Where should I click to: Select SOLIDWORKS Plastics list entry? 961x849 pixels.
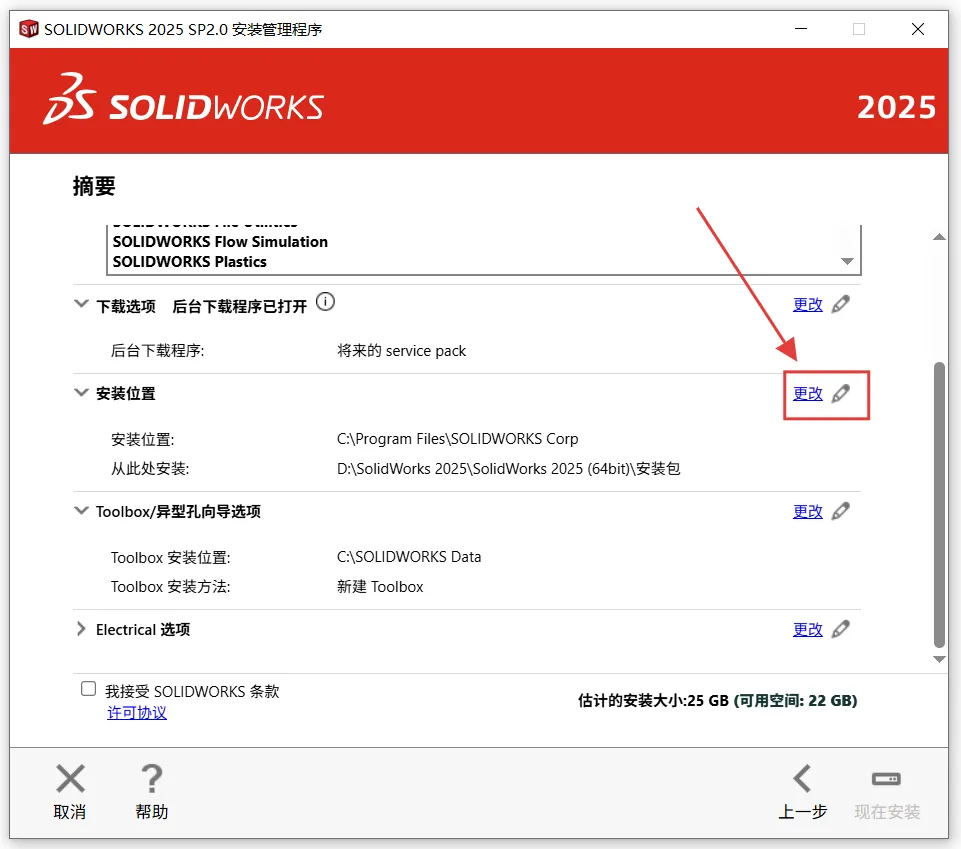click(189, 262)
